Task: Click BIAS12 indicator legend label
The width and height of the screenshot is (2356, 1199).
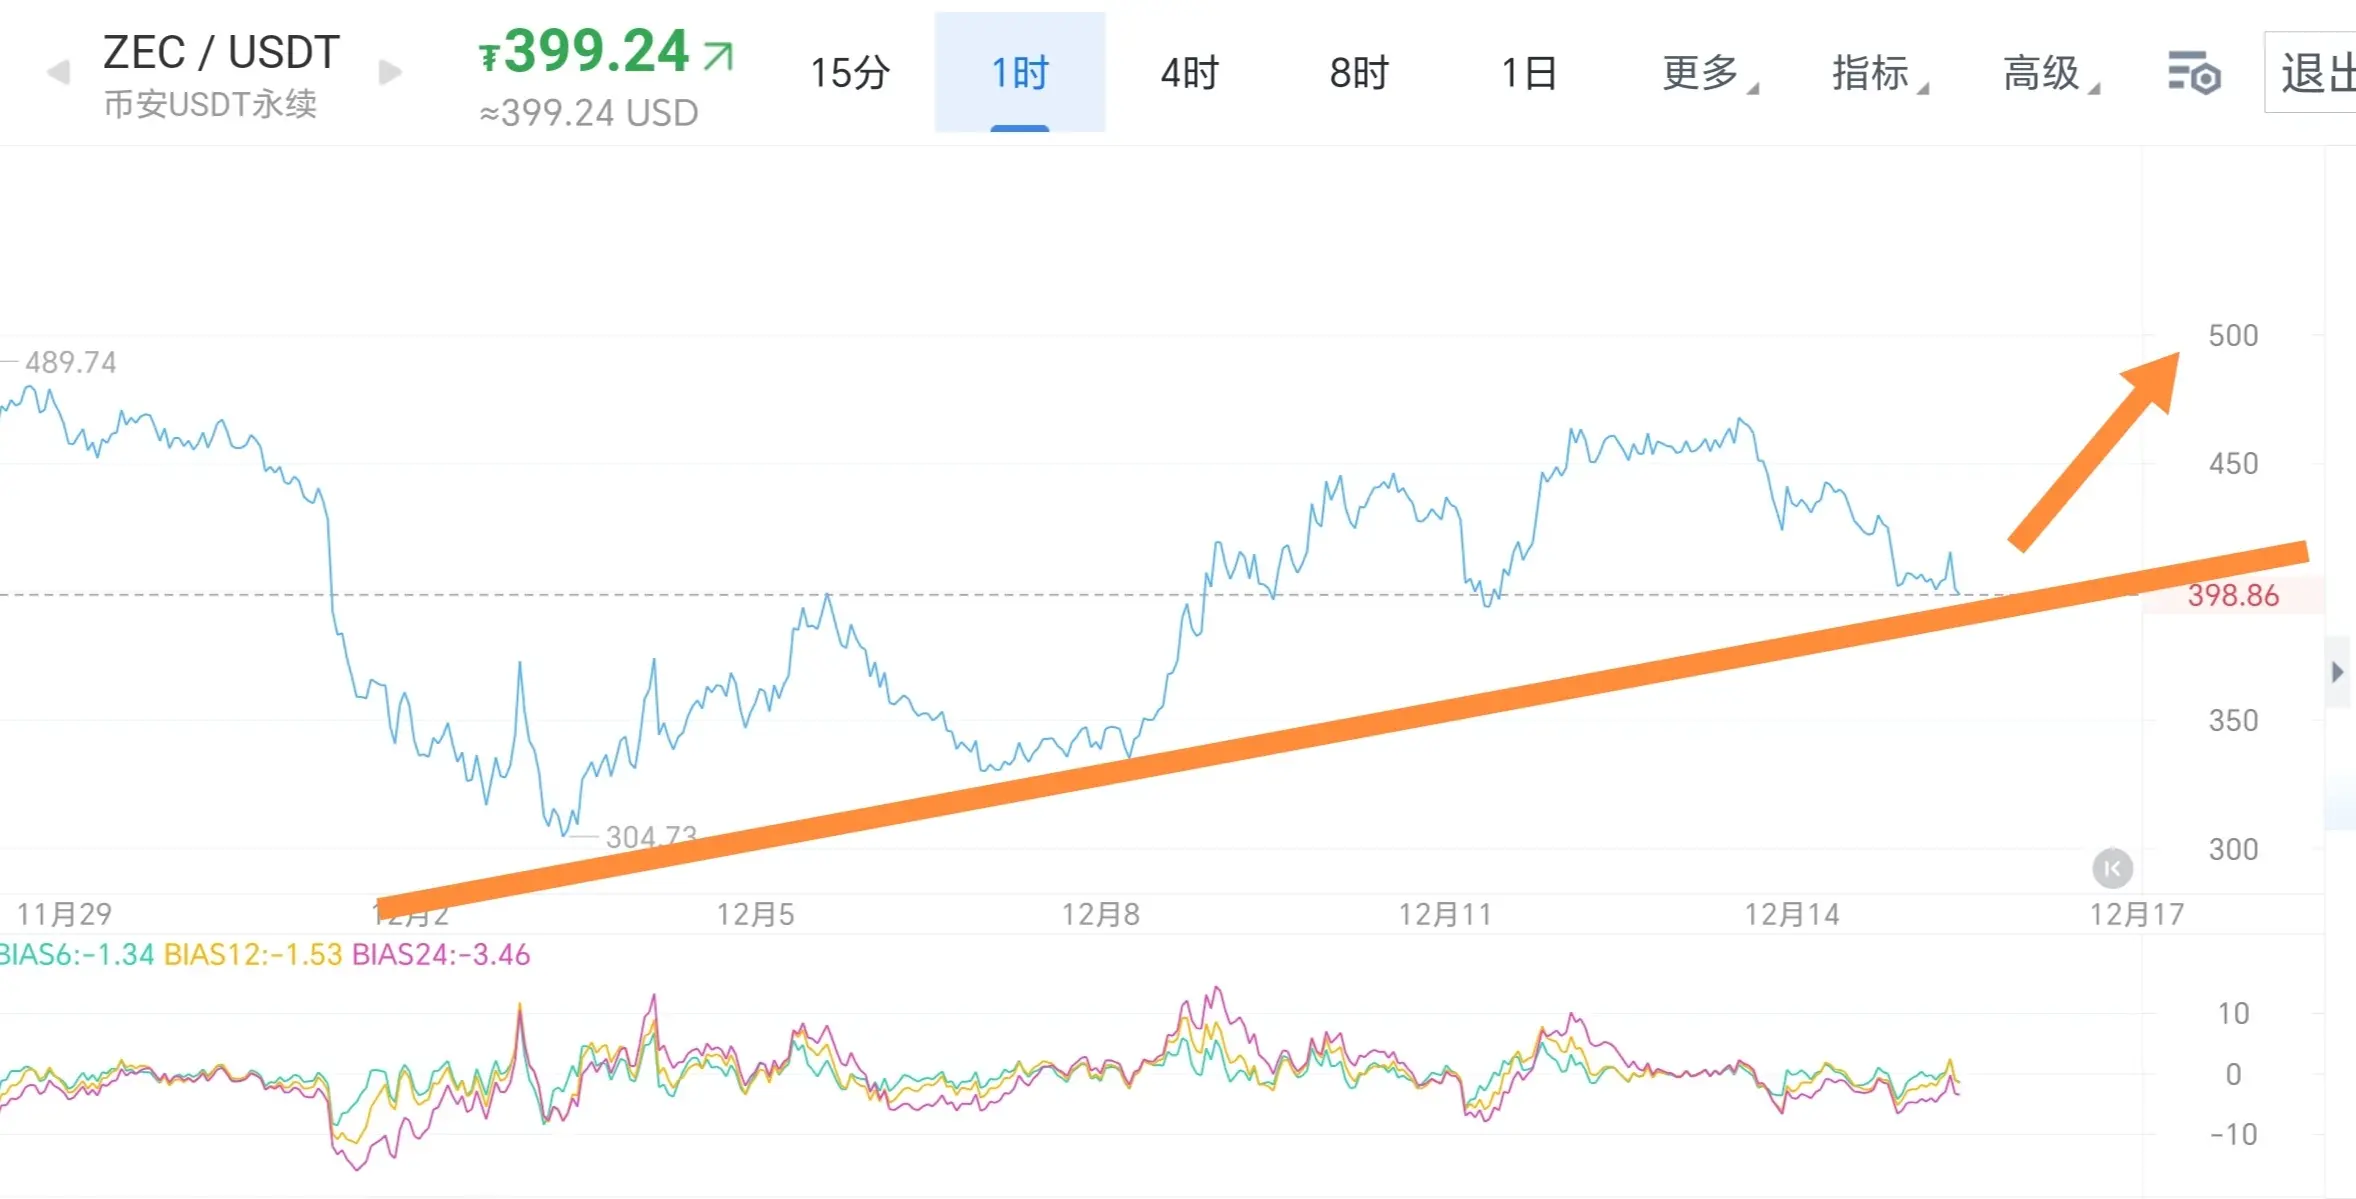Action: (x=253, y=954)
